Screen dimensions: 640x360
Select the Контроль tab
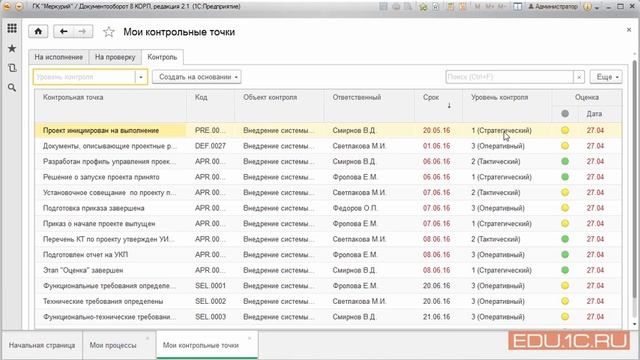click(162, 57)
